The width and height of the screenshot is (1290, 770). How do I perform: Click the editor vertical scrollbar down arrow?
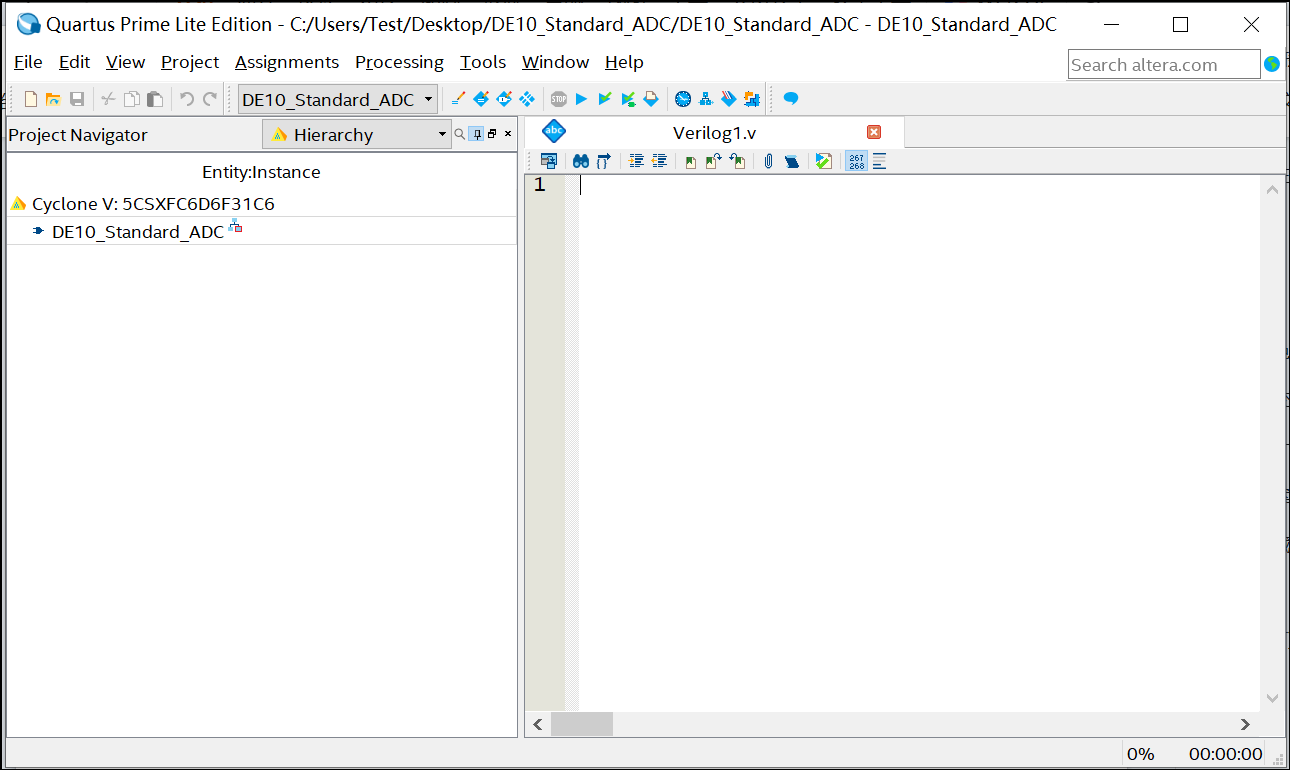click(x=1272, y=698)
